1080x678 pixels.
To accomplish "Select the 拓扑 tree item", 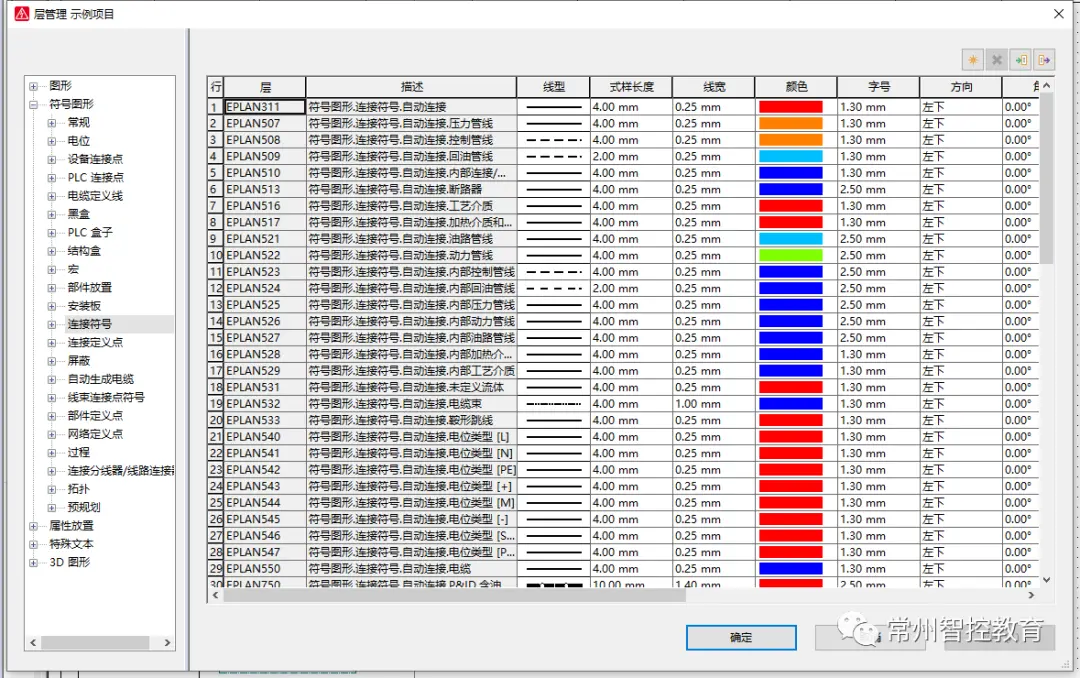I will coord(79,489).
